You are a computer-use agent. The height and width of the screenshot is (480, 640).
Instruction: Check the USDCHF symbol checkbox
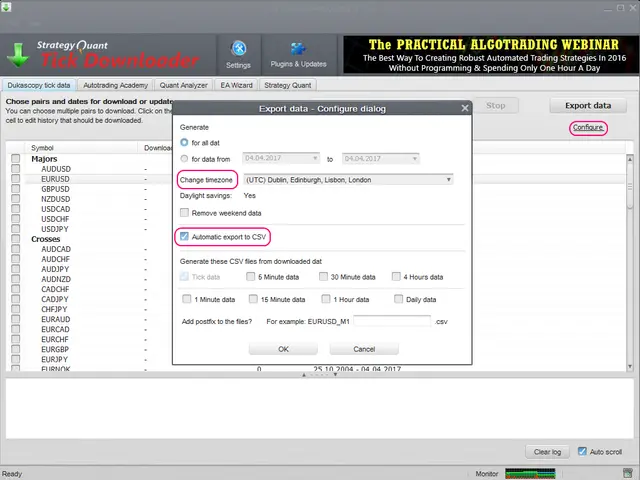pyautogui.click(x=16, y=218)
